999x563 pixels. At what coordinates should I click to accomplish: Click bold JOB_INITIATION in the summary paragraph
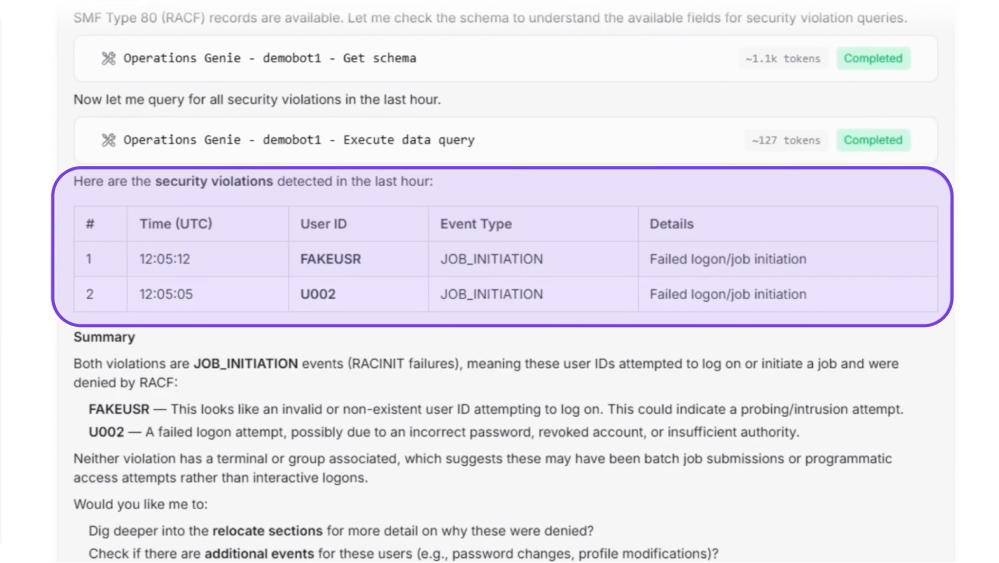point(245,364)
